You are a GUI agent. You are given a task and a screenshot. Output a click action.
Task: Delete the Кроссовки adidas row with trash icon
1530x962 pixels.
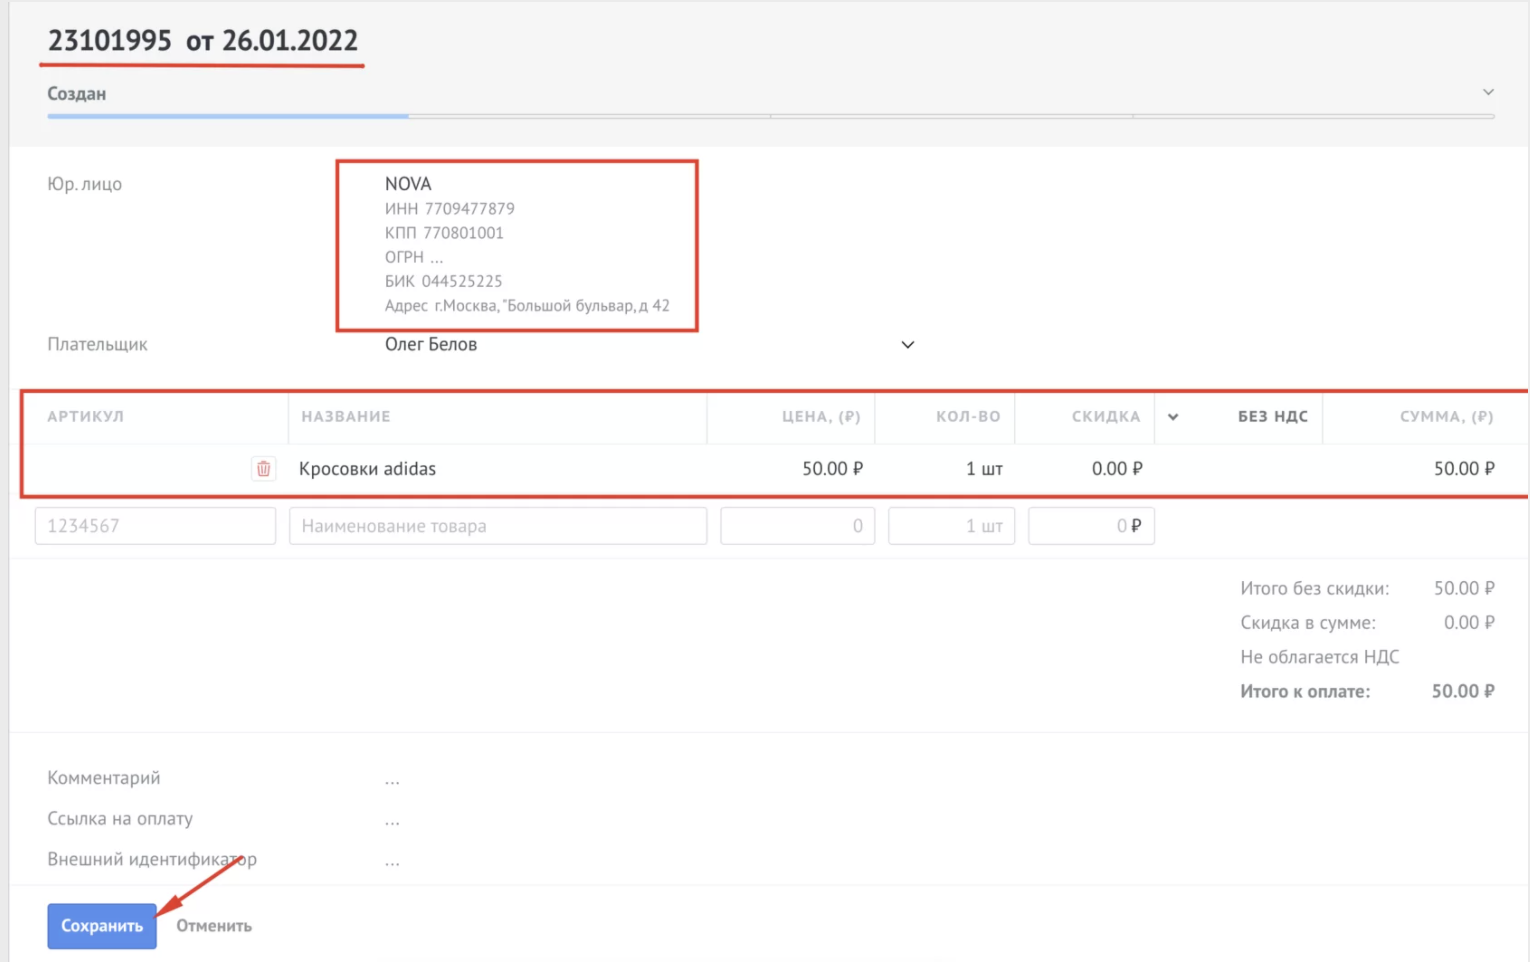(263, 469)
